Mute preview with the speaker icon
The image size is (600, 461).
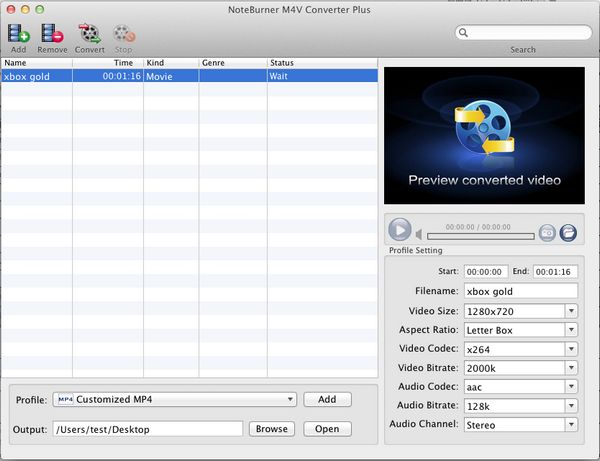point(419,234)
